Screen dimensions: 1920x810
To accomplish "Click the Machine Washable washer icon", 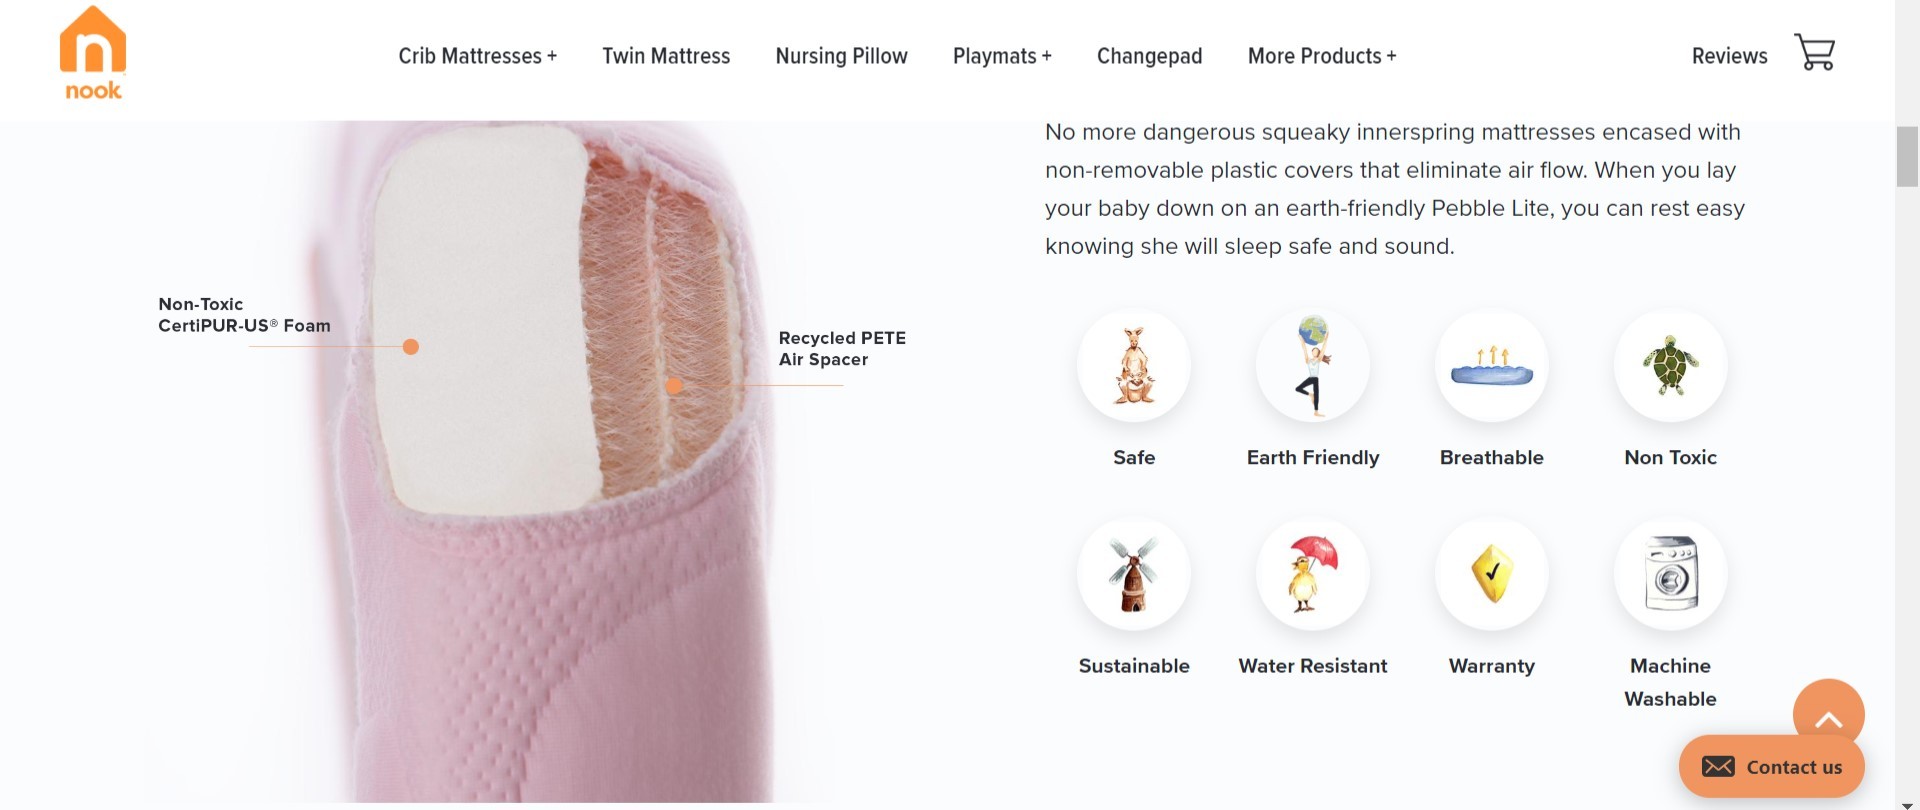I will tap(1671, 574).
